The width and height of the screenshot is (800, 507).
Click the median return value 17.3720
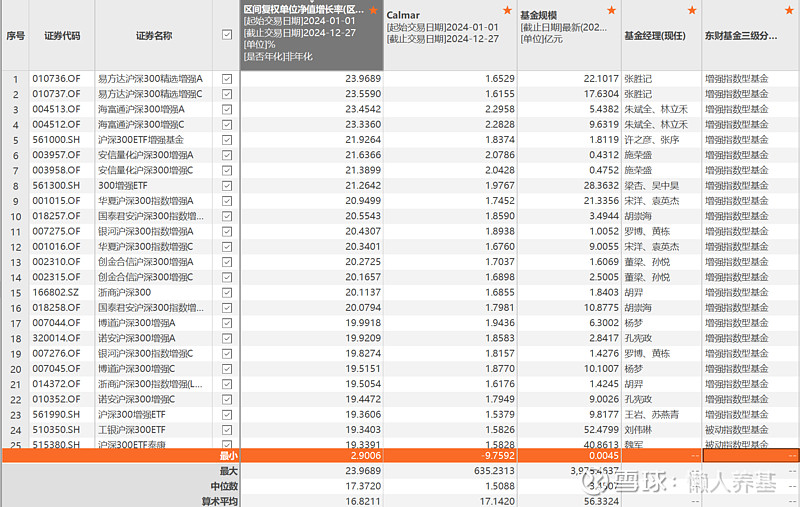tap(363, 486)
